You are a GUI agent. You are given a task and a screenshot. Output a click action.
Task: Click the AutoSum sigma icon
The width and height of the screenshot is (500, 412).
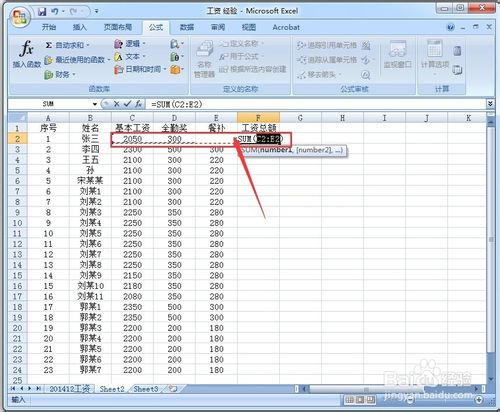(x=49, y=45)
